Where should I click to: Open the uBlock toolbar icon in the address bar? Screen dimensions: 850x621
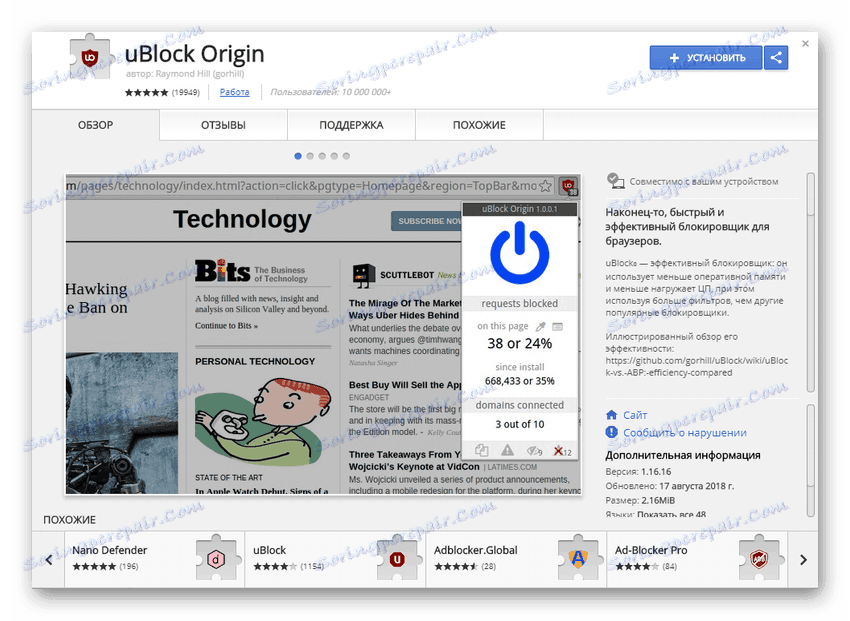567,186
